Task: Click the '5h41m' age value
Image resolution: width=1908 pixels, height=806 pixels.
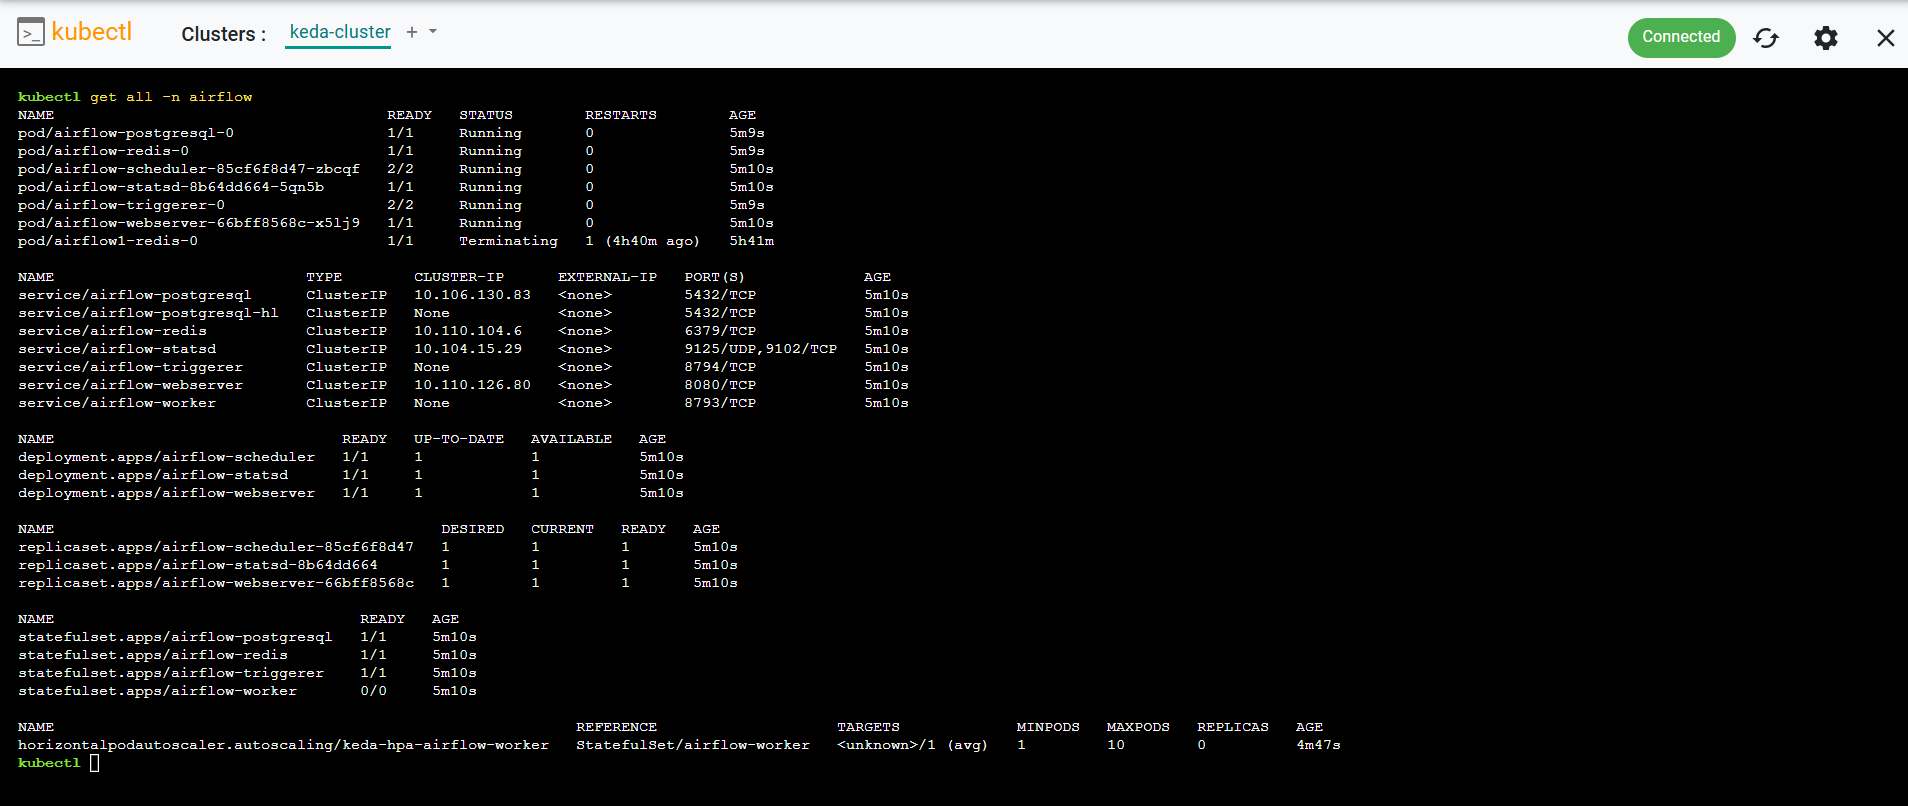Action: 751,241
